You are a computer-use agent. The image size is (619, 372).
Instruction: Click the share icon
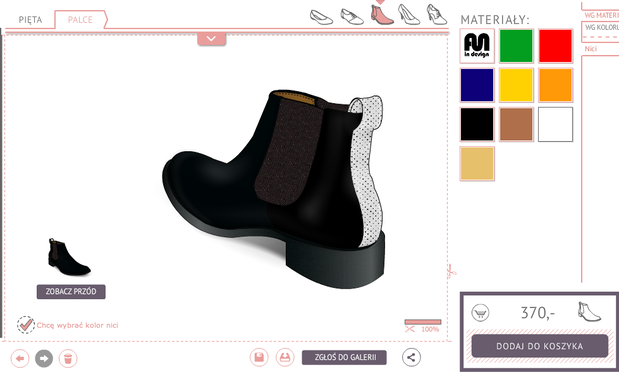pos(411,357)
